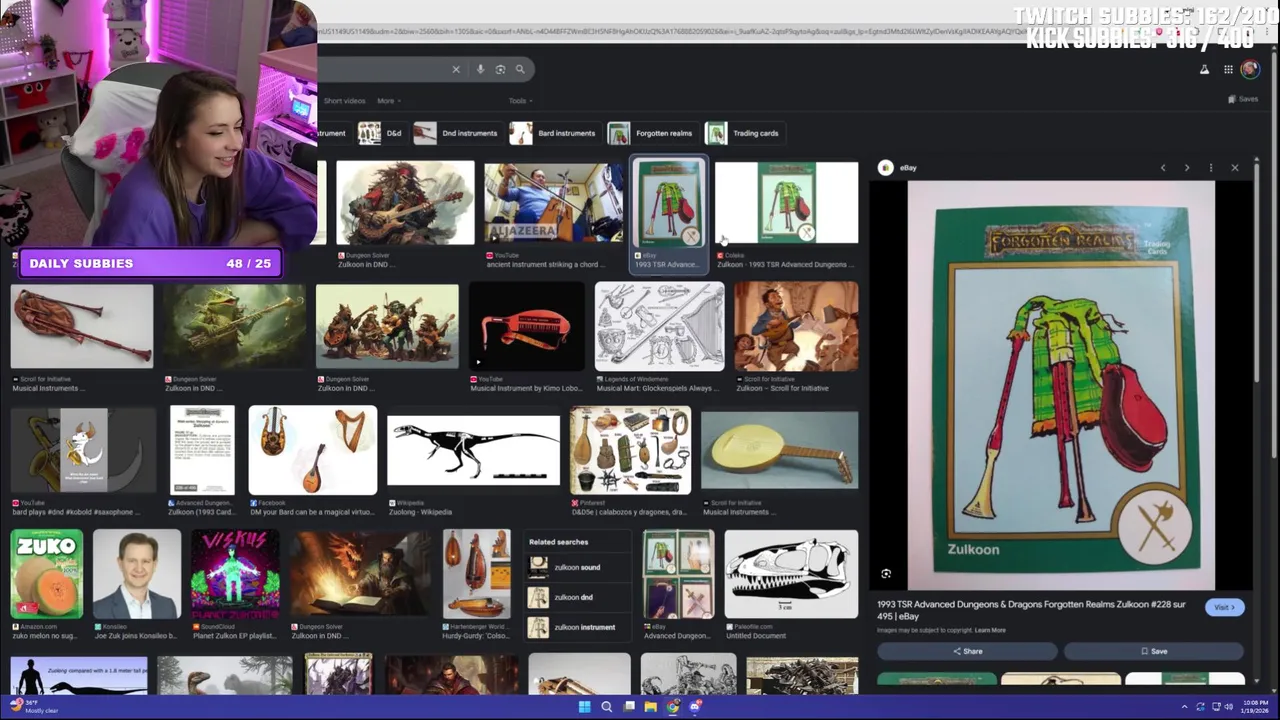
Task: Click the magnifying glass search icon
Action: (520, 69)
